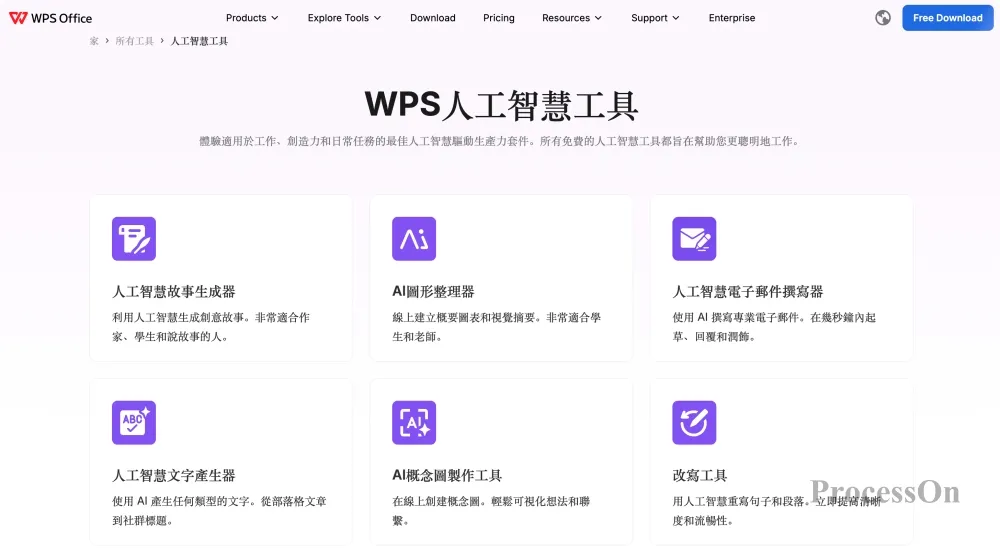Click the text generator description text
Viewport: 1000px width, 551px height.
point(219,510)
